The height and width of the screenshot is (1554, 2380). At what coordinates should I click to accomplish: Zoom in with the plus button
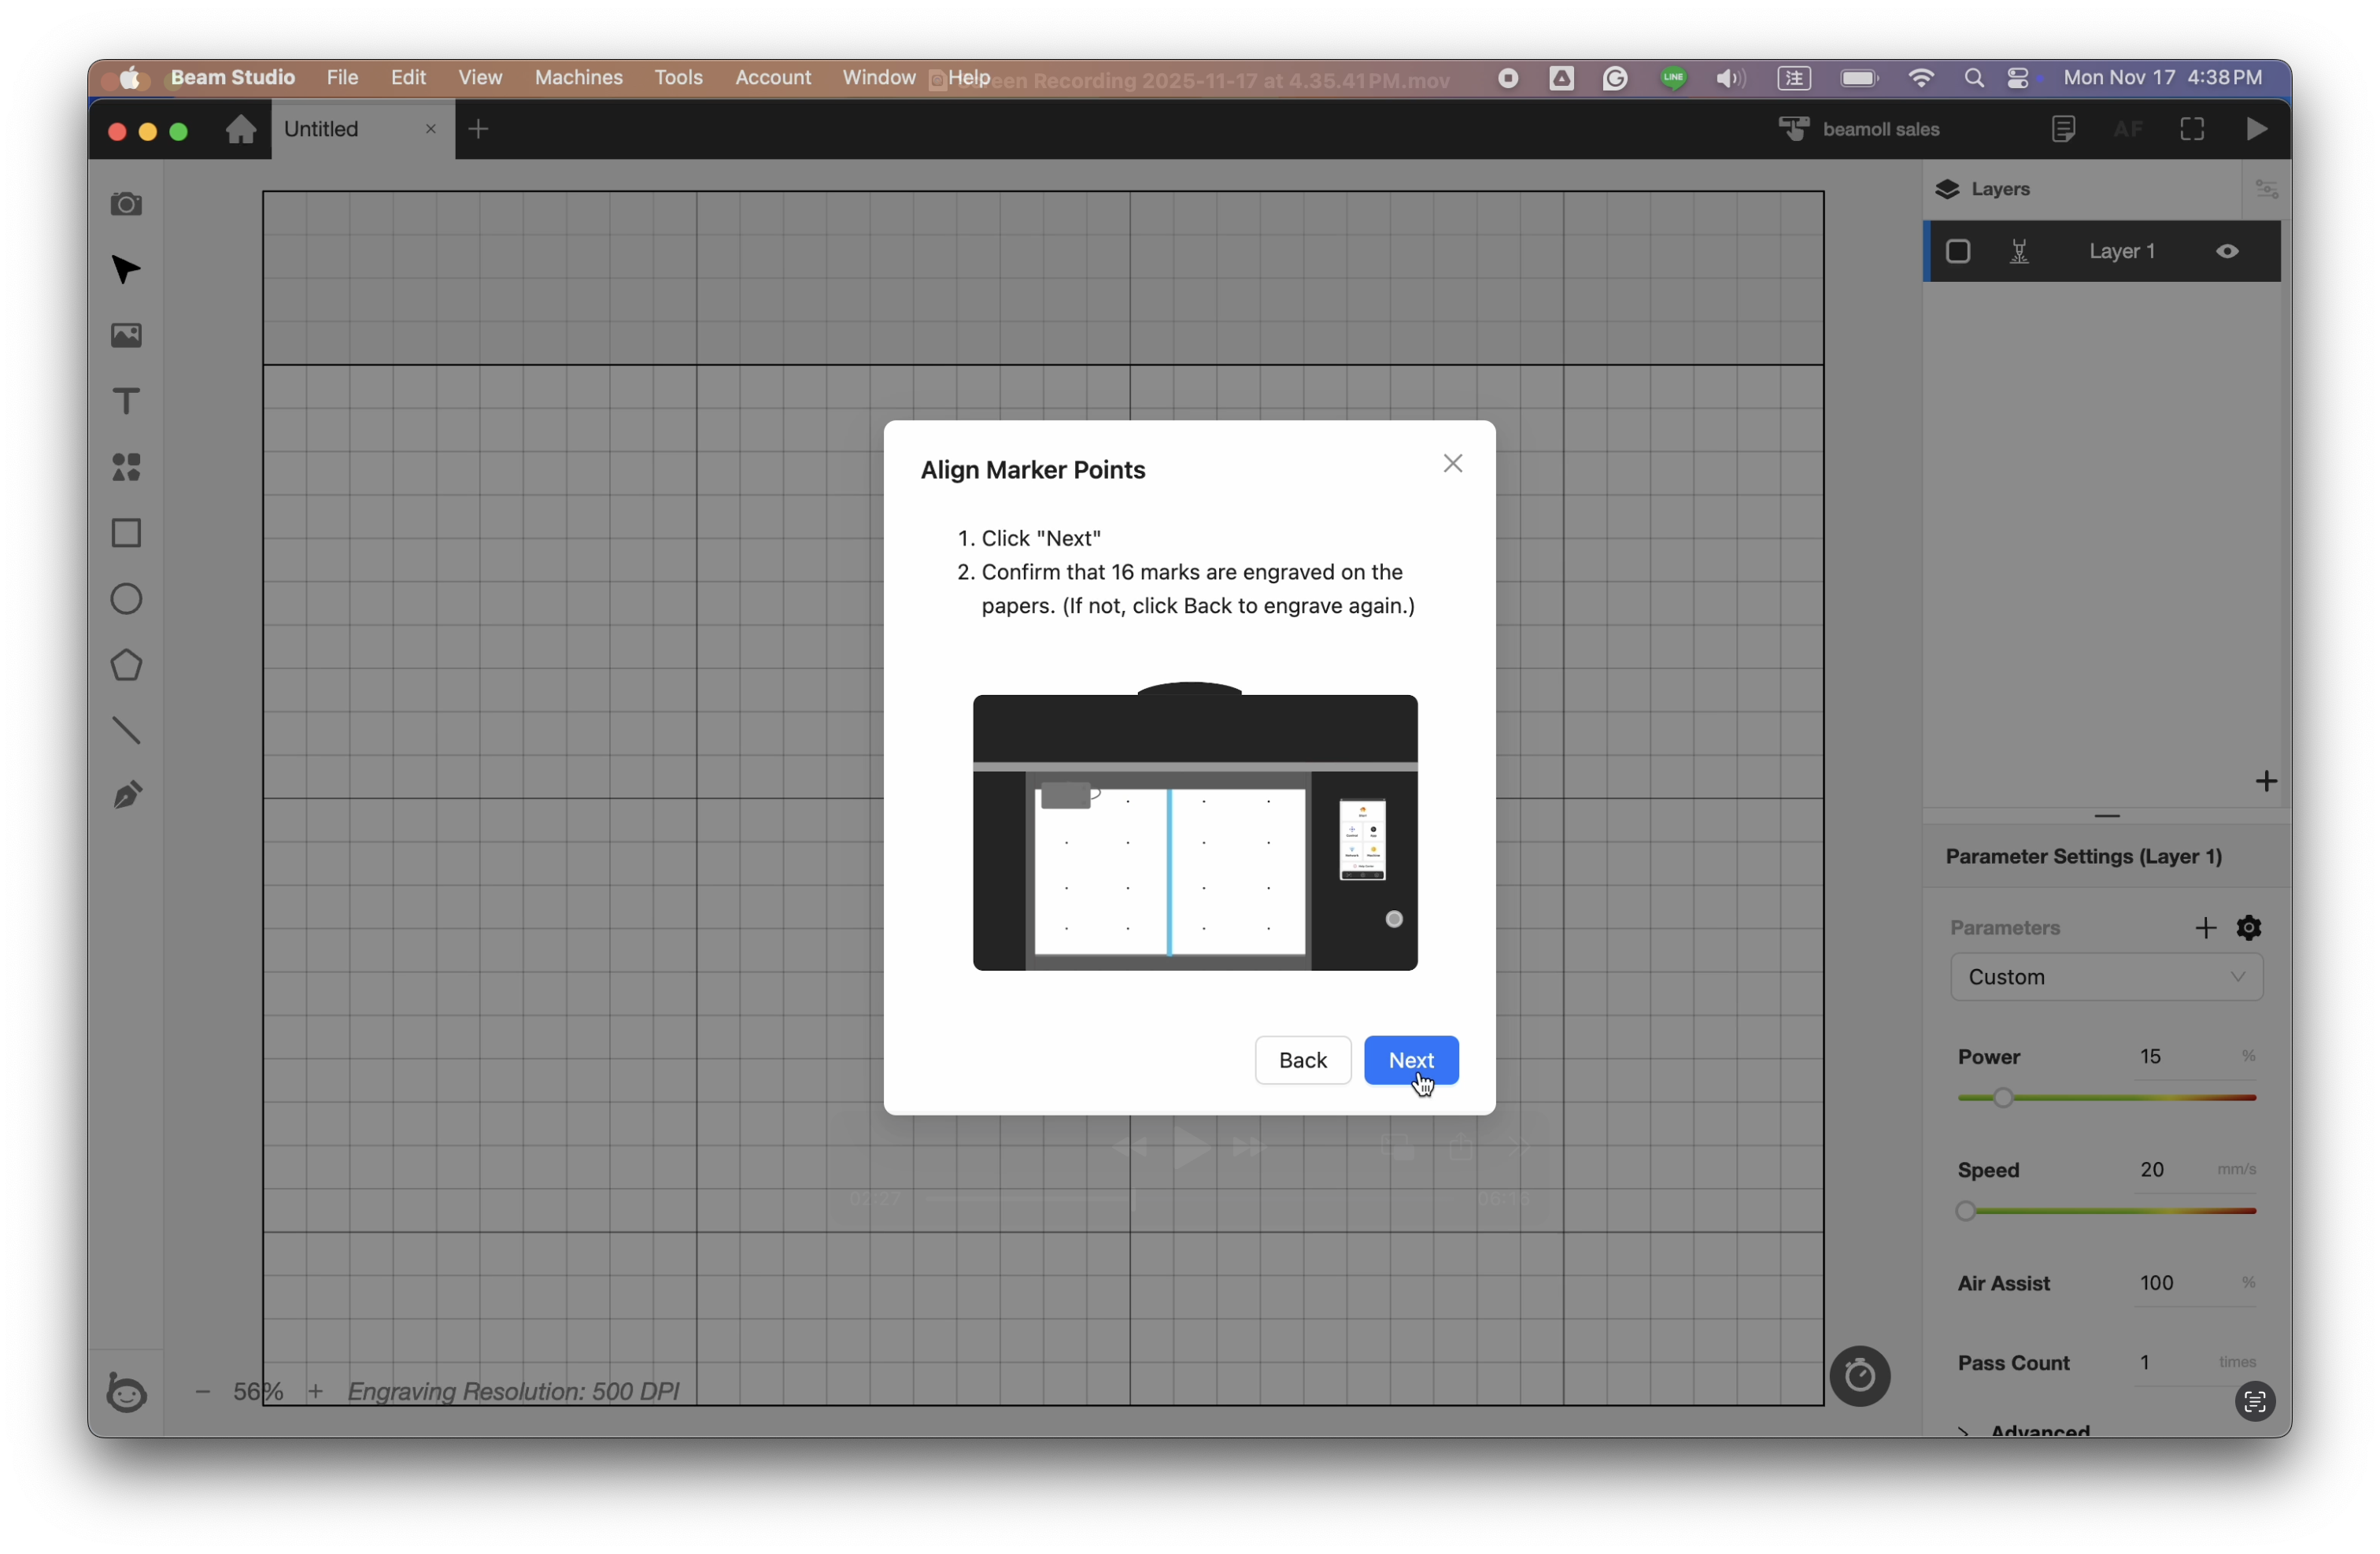(315, 1391)
